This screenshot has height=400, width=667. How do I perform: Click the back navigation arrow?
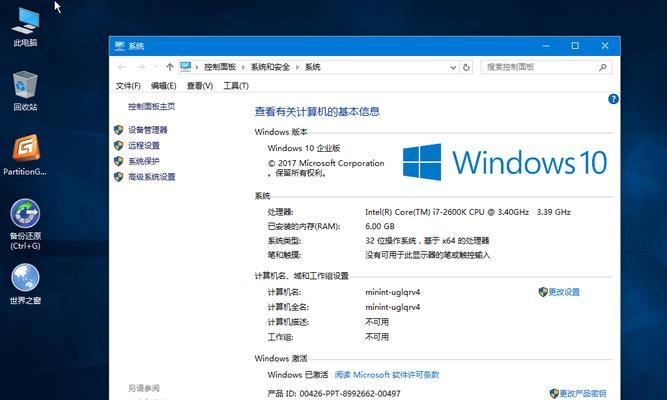click(123, 67)
